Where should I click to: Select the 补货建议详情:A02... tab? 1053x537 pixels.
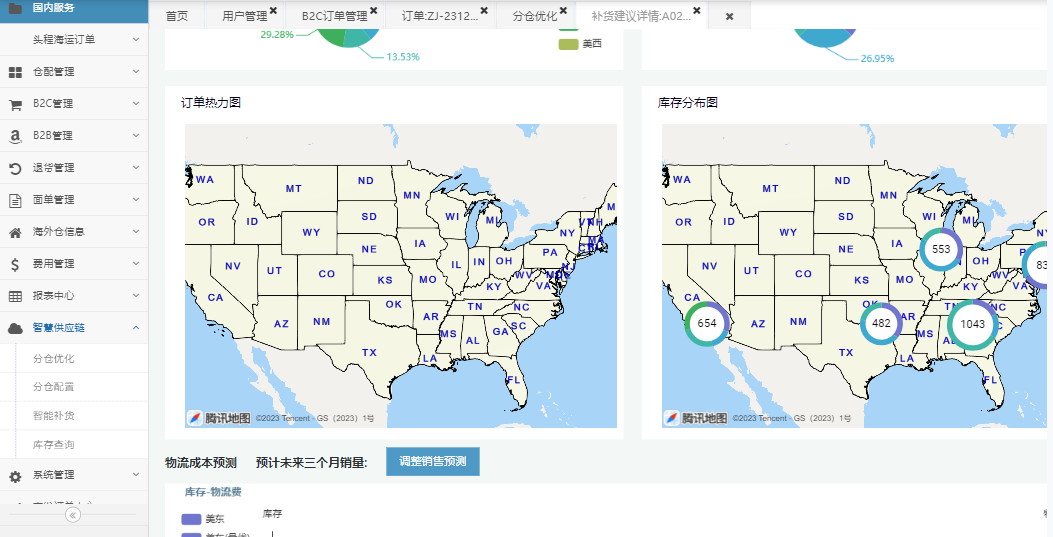[x=641, y=16]
